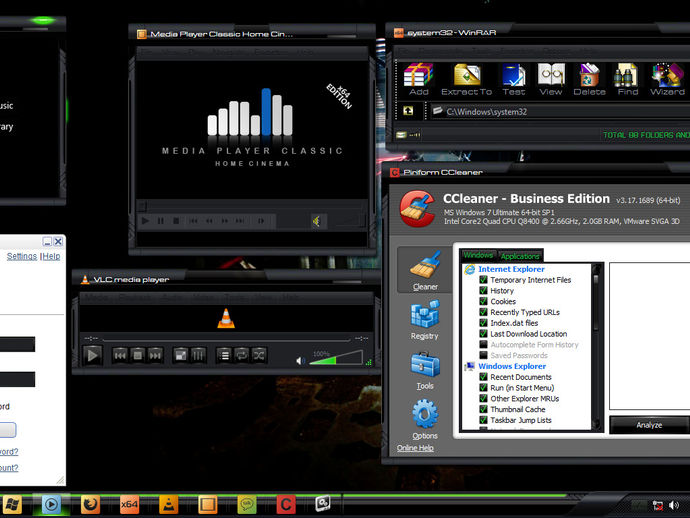Click the VLC seek bar
This screenshot has width=690, height=518.
tap(227, 339)
